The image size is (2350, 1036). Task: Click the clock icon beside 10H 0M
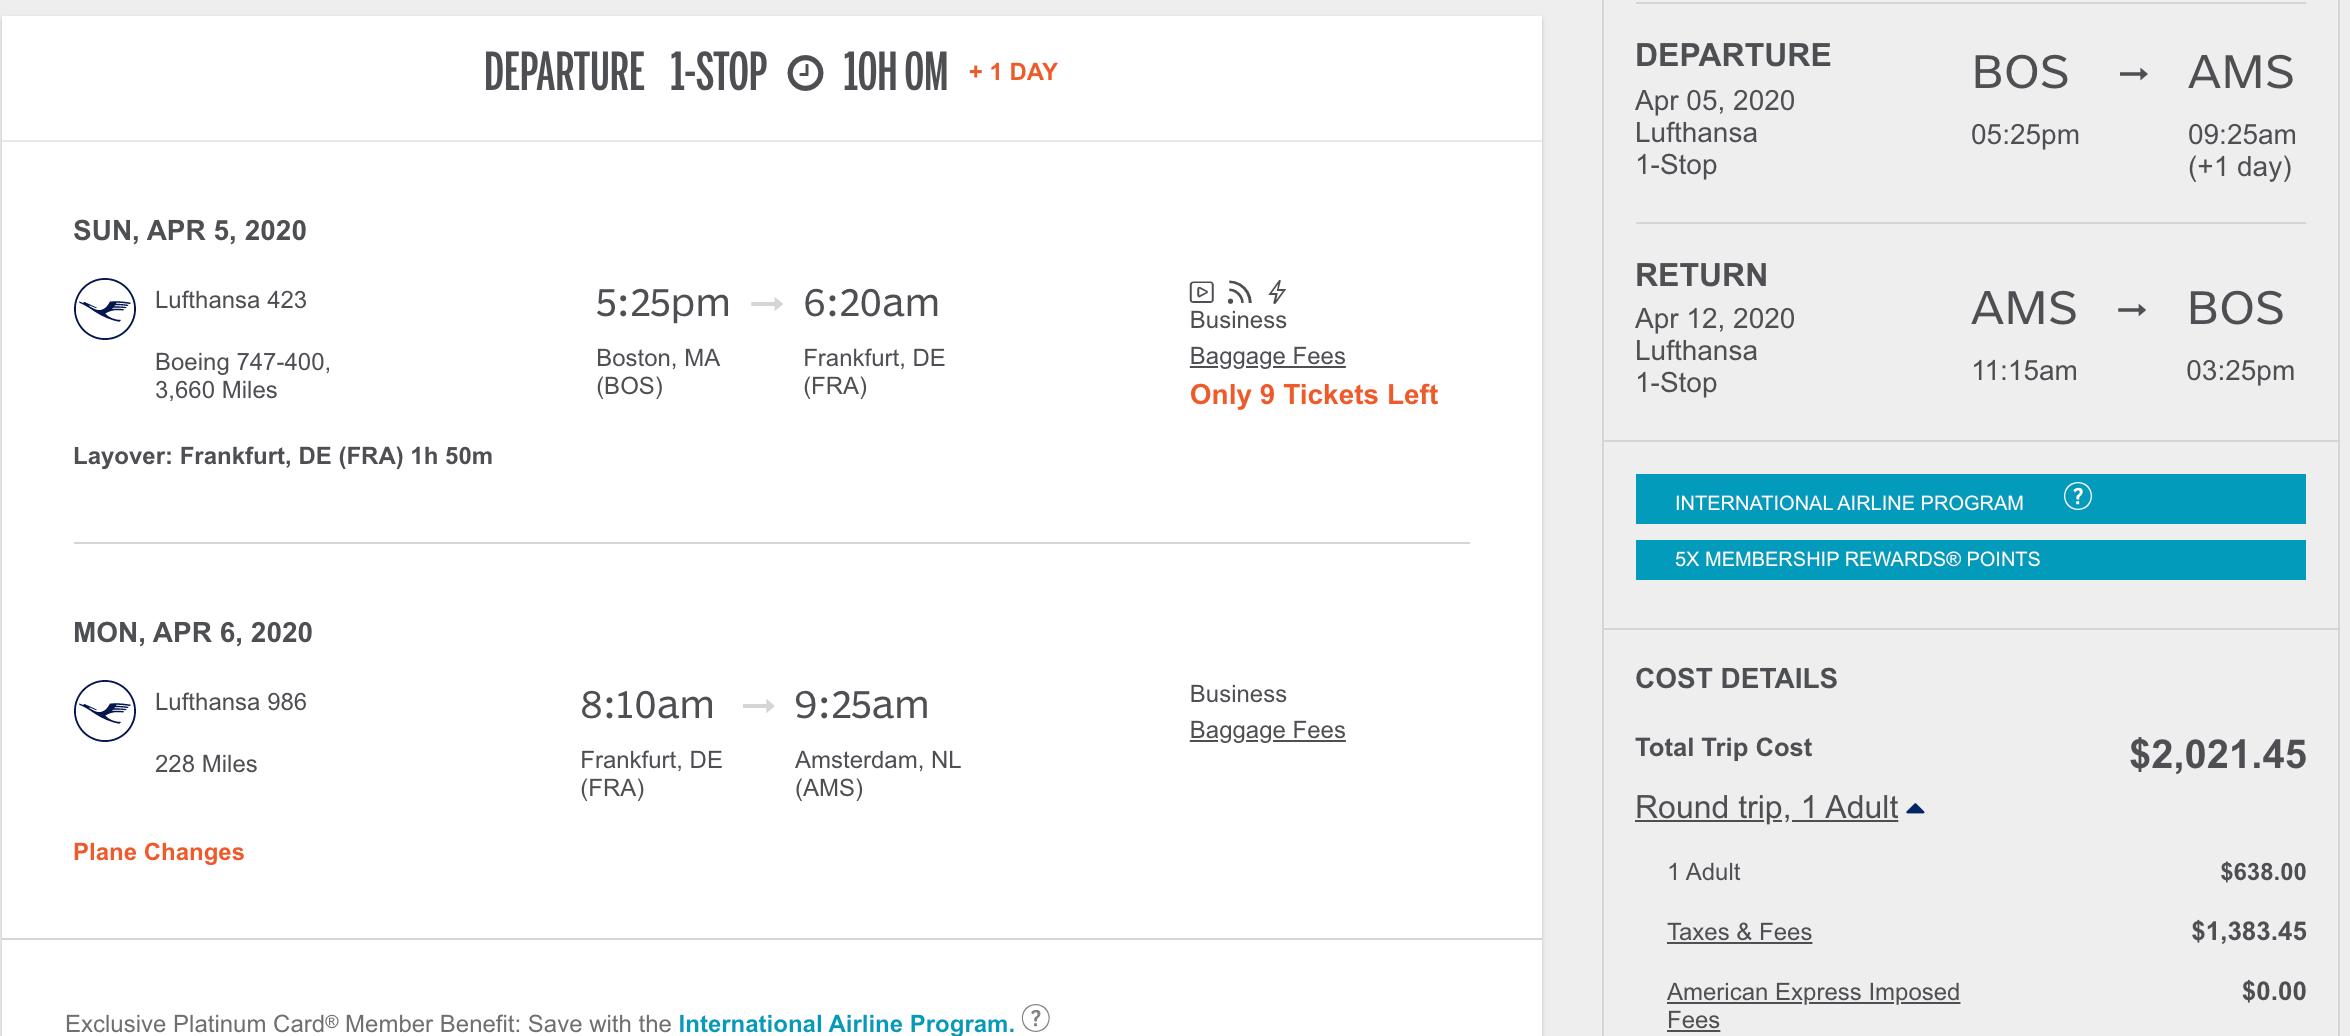coord(805,73)
